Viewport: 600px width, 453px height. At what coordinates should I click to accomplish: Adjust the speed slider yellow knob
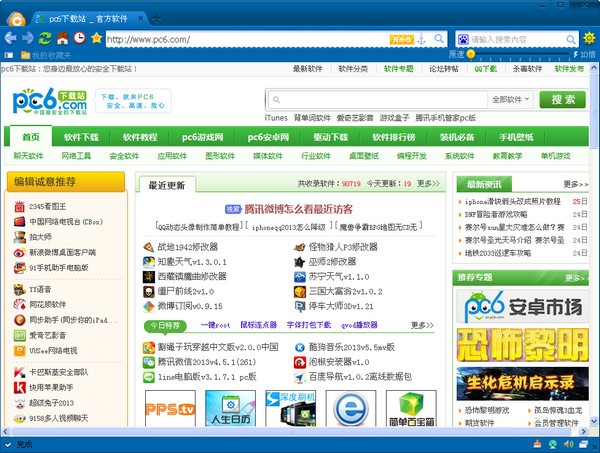click(471, 54)
